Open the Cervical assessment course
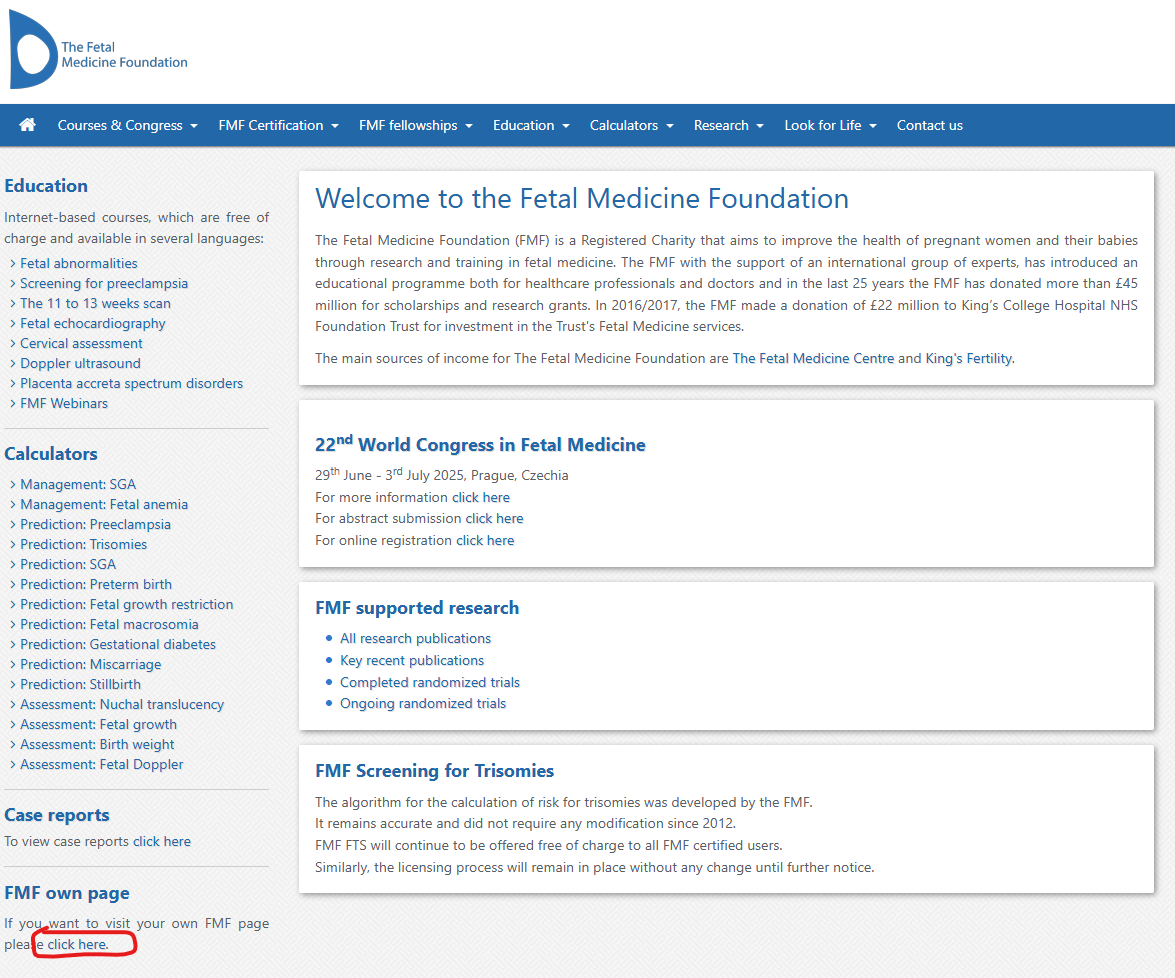The height and width of the screenshot is (978, 1175). click(x=81, y=343)
